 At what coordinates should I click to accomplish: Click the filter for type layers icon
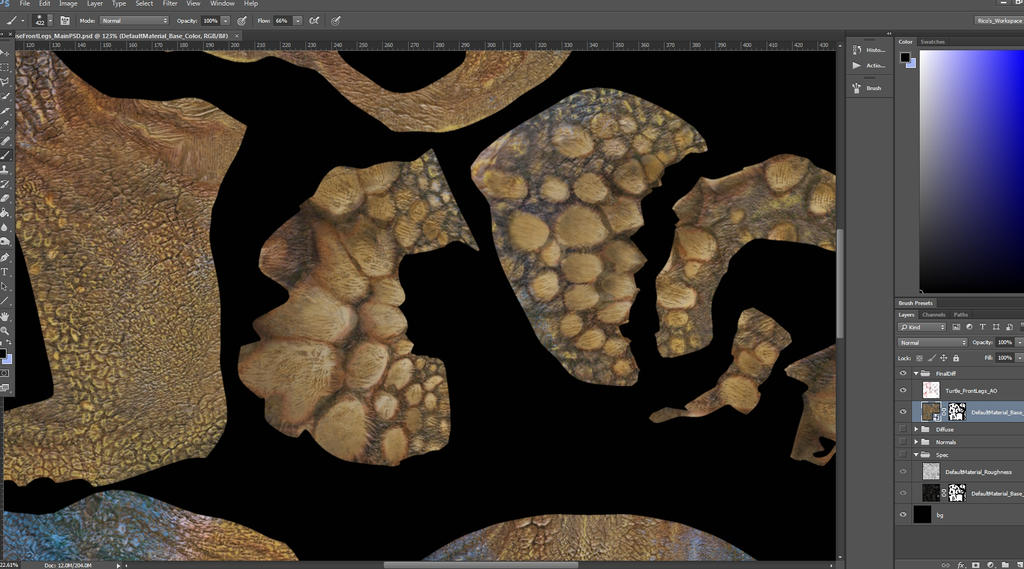(982, 327)
